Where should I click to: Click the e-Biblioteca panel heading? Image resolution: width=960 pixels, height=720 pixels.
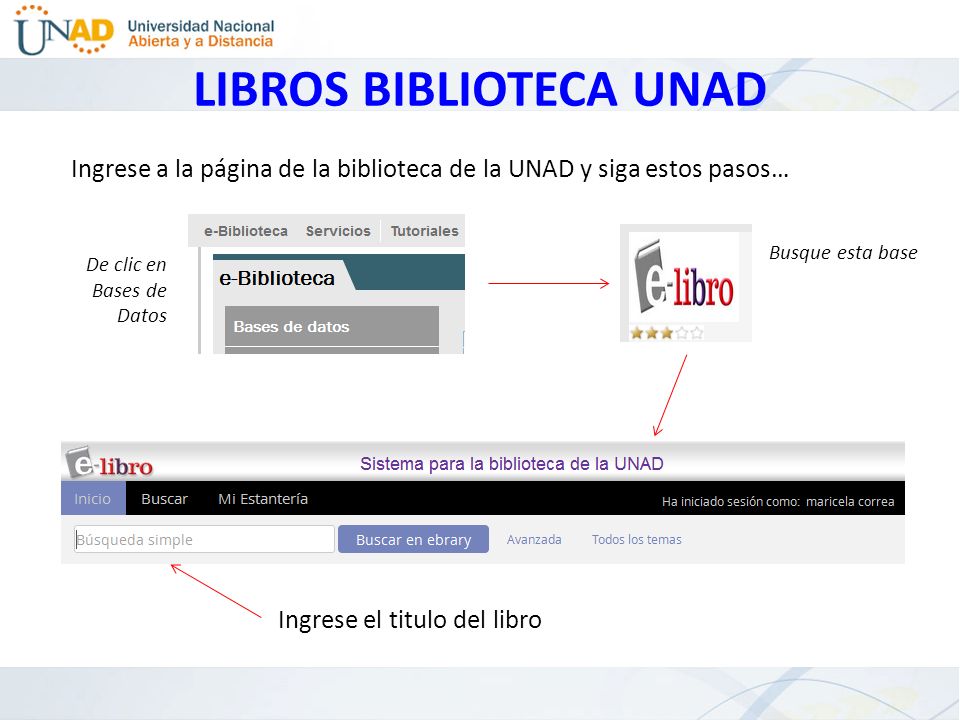(x=277, y=278)
